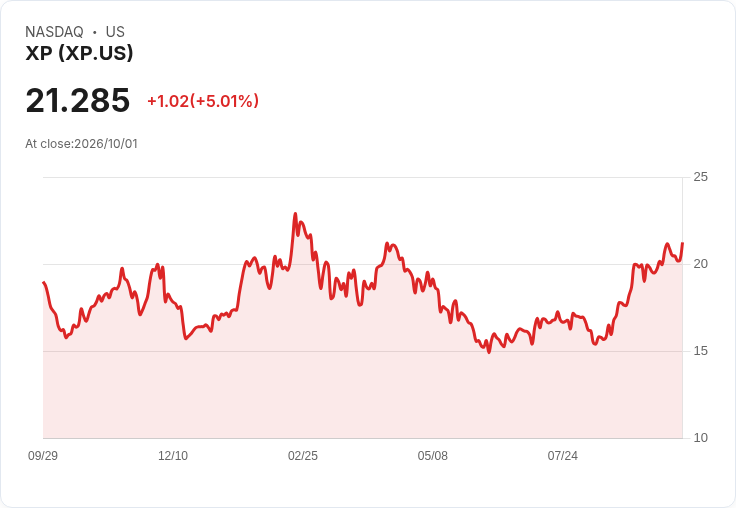Click the XP (XP.US) stock title
Image resolution: width=736 pixels, height=508 pixels.
click(x=79, y=53)
